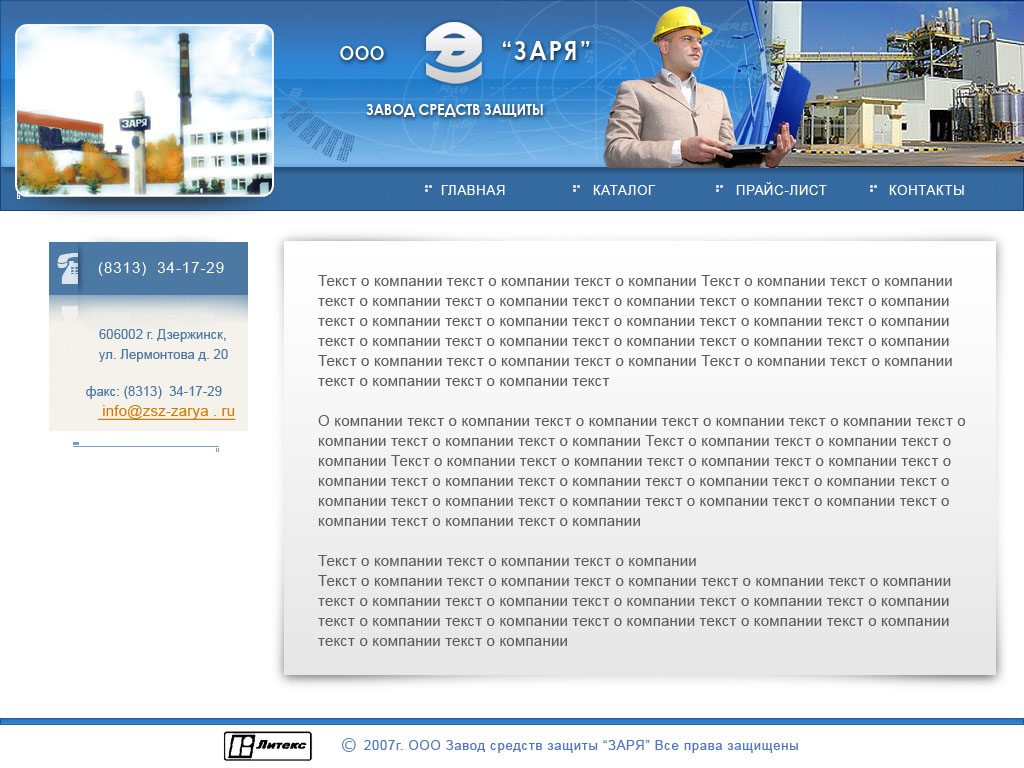The height and width of the screenshot is (768, 1024).
Task: Go to the КАТАЛОГ page
Action: (x=623, y=190)
